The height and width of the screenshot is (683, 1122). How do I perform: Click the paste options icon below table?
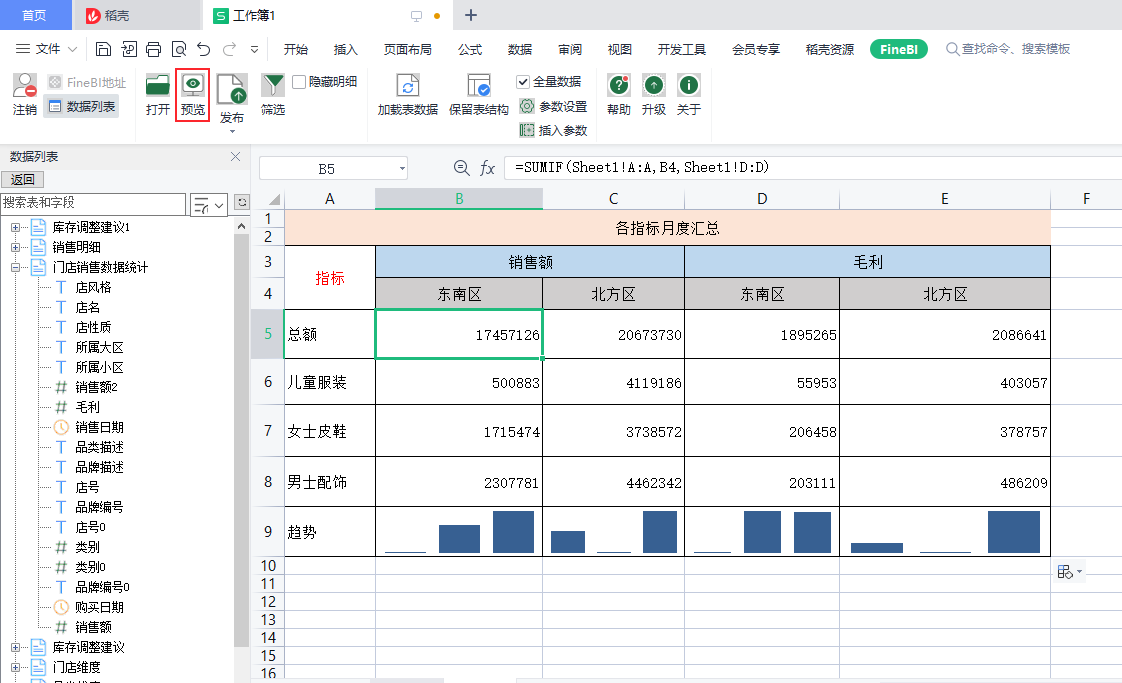click(1069, 571)
